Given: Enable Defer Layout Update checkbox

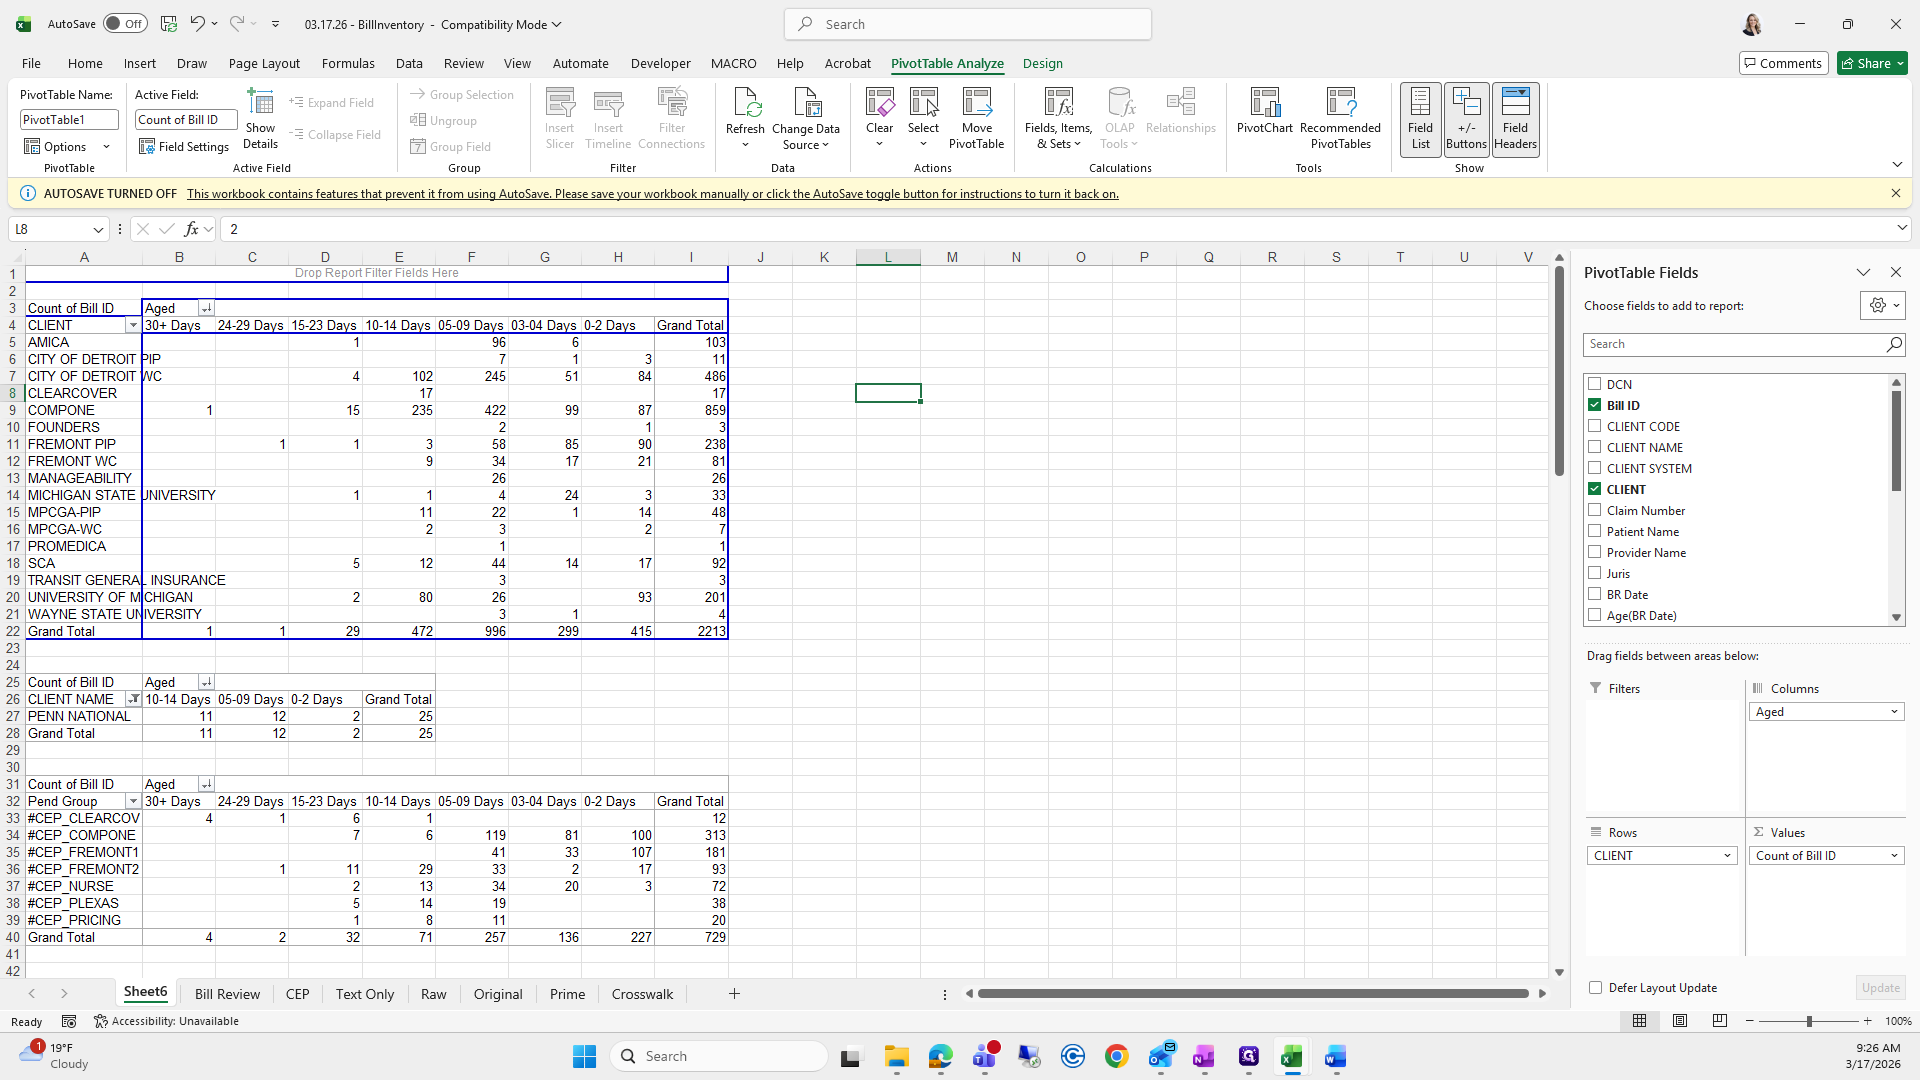Looking at the screenshot, I should pyautogui.click(x=1596, y=988).
